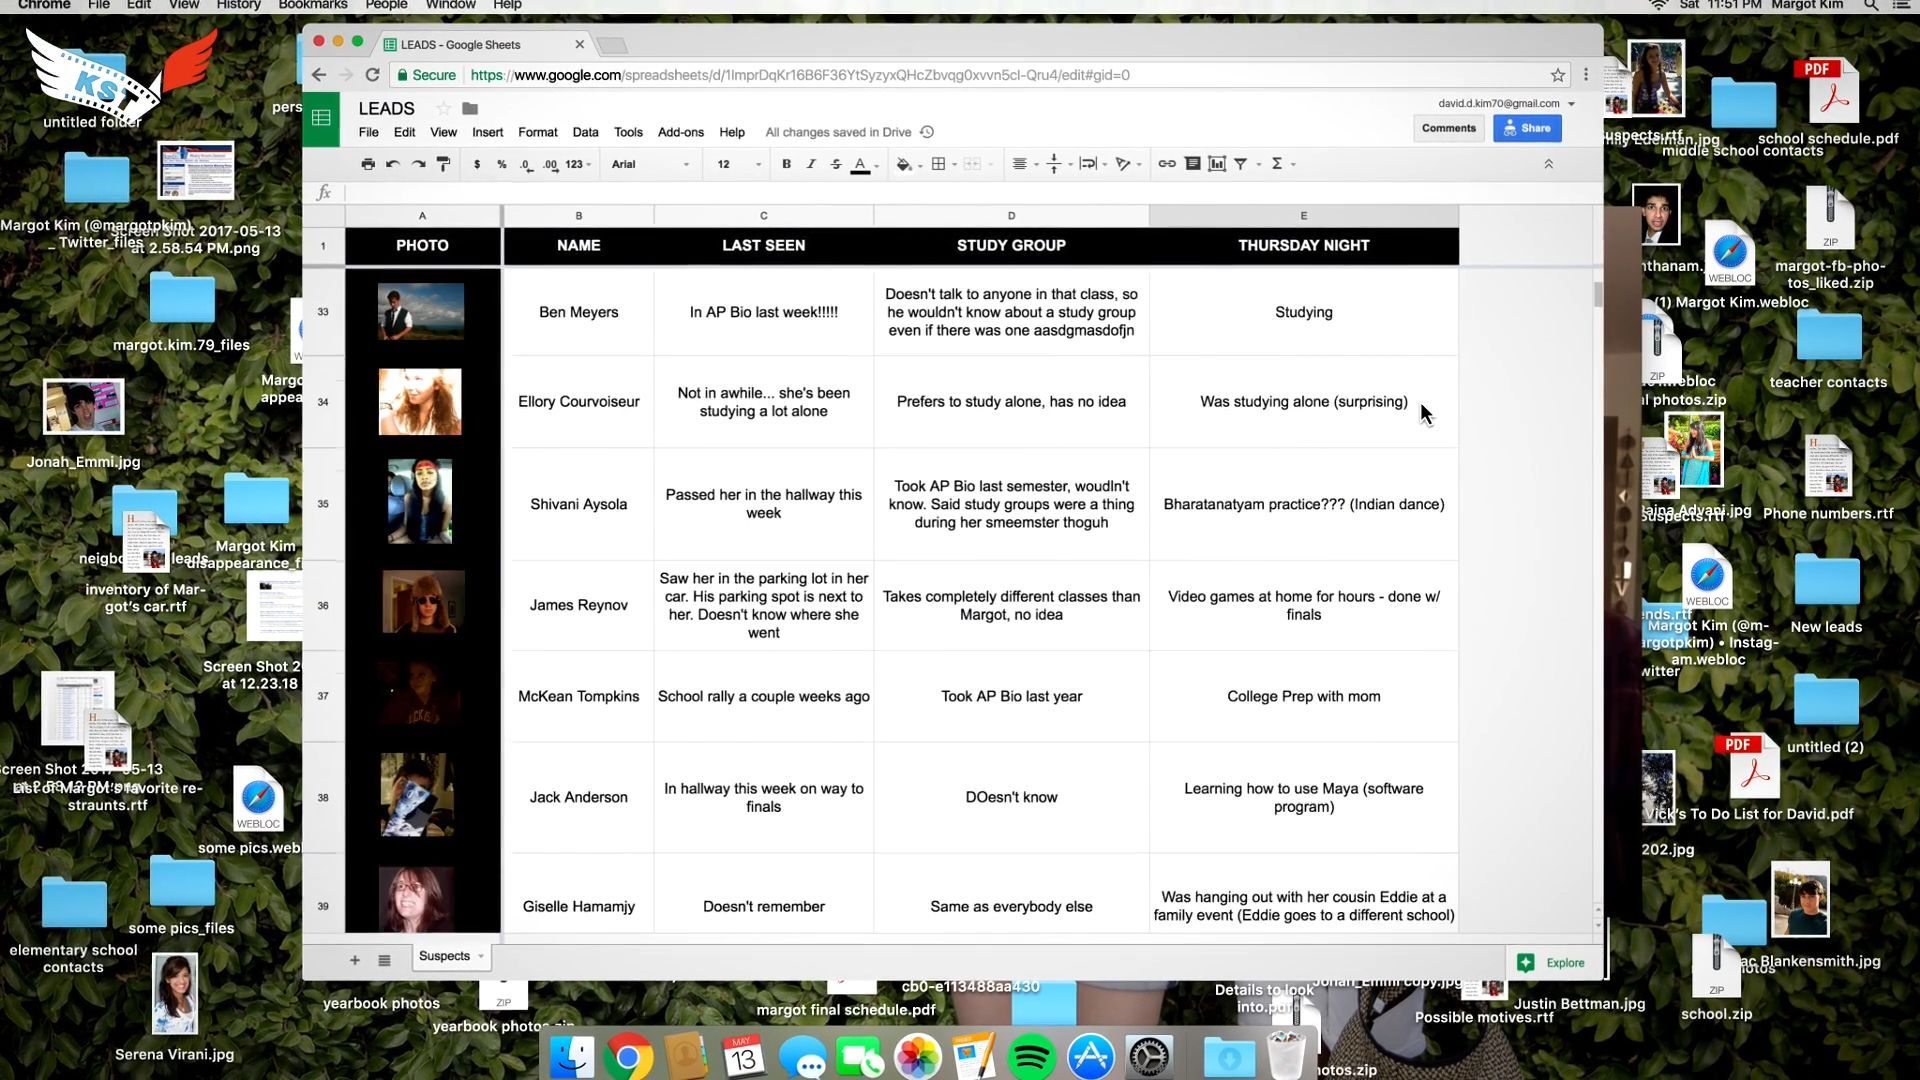The width and height of the screenshot is (1920, 1080).
Task: Click the filter icon
Action: (x=1241, y=164)
